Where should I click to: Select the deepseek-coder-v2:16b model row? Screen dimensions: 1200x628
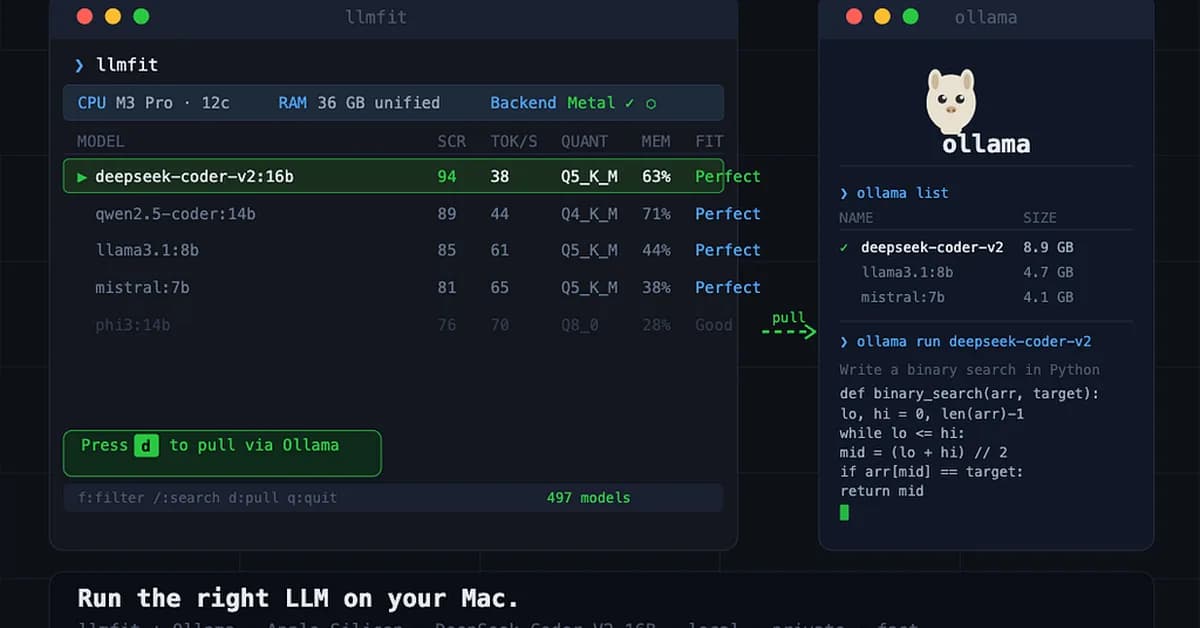click(x=393, y=176)
